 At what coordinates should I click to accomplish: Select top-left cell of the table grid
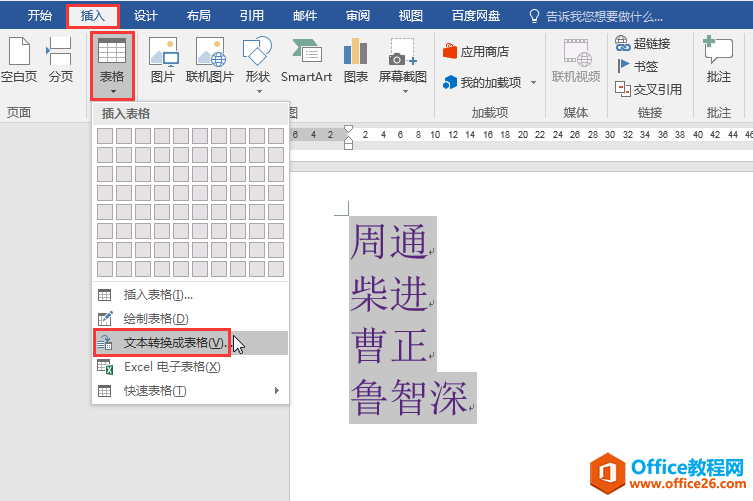tap(105, 136)
